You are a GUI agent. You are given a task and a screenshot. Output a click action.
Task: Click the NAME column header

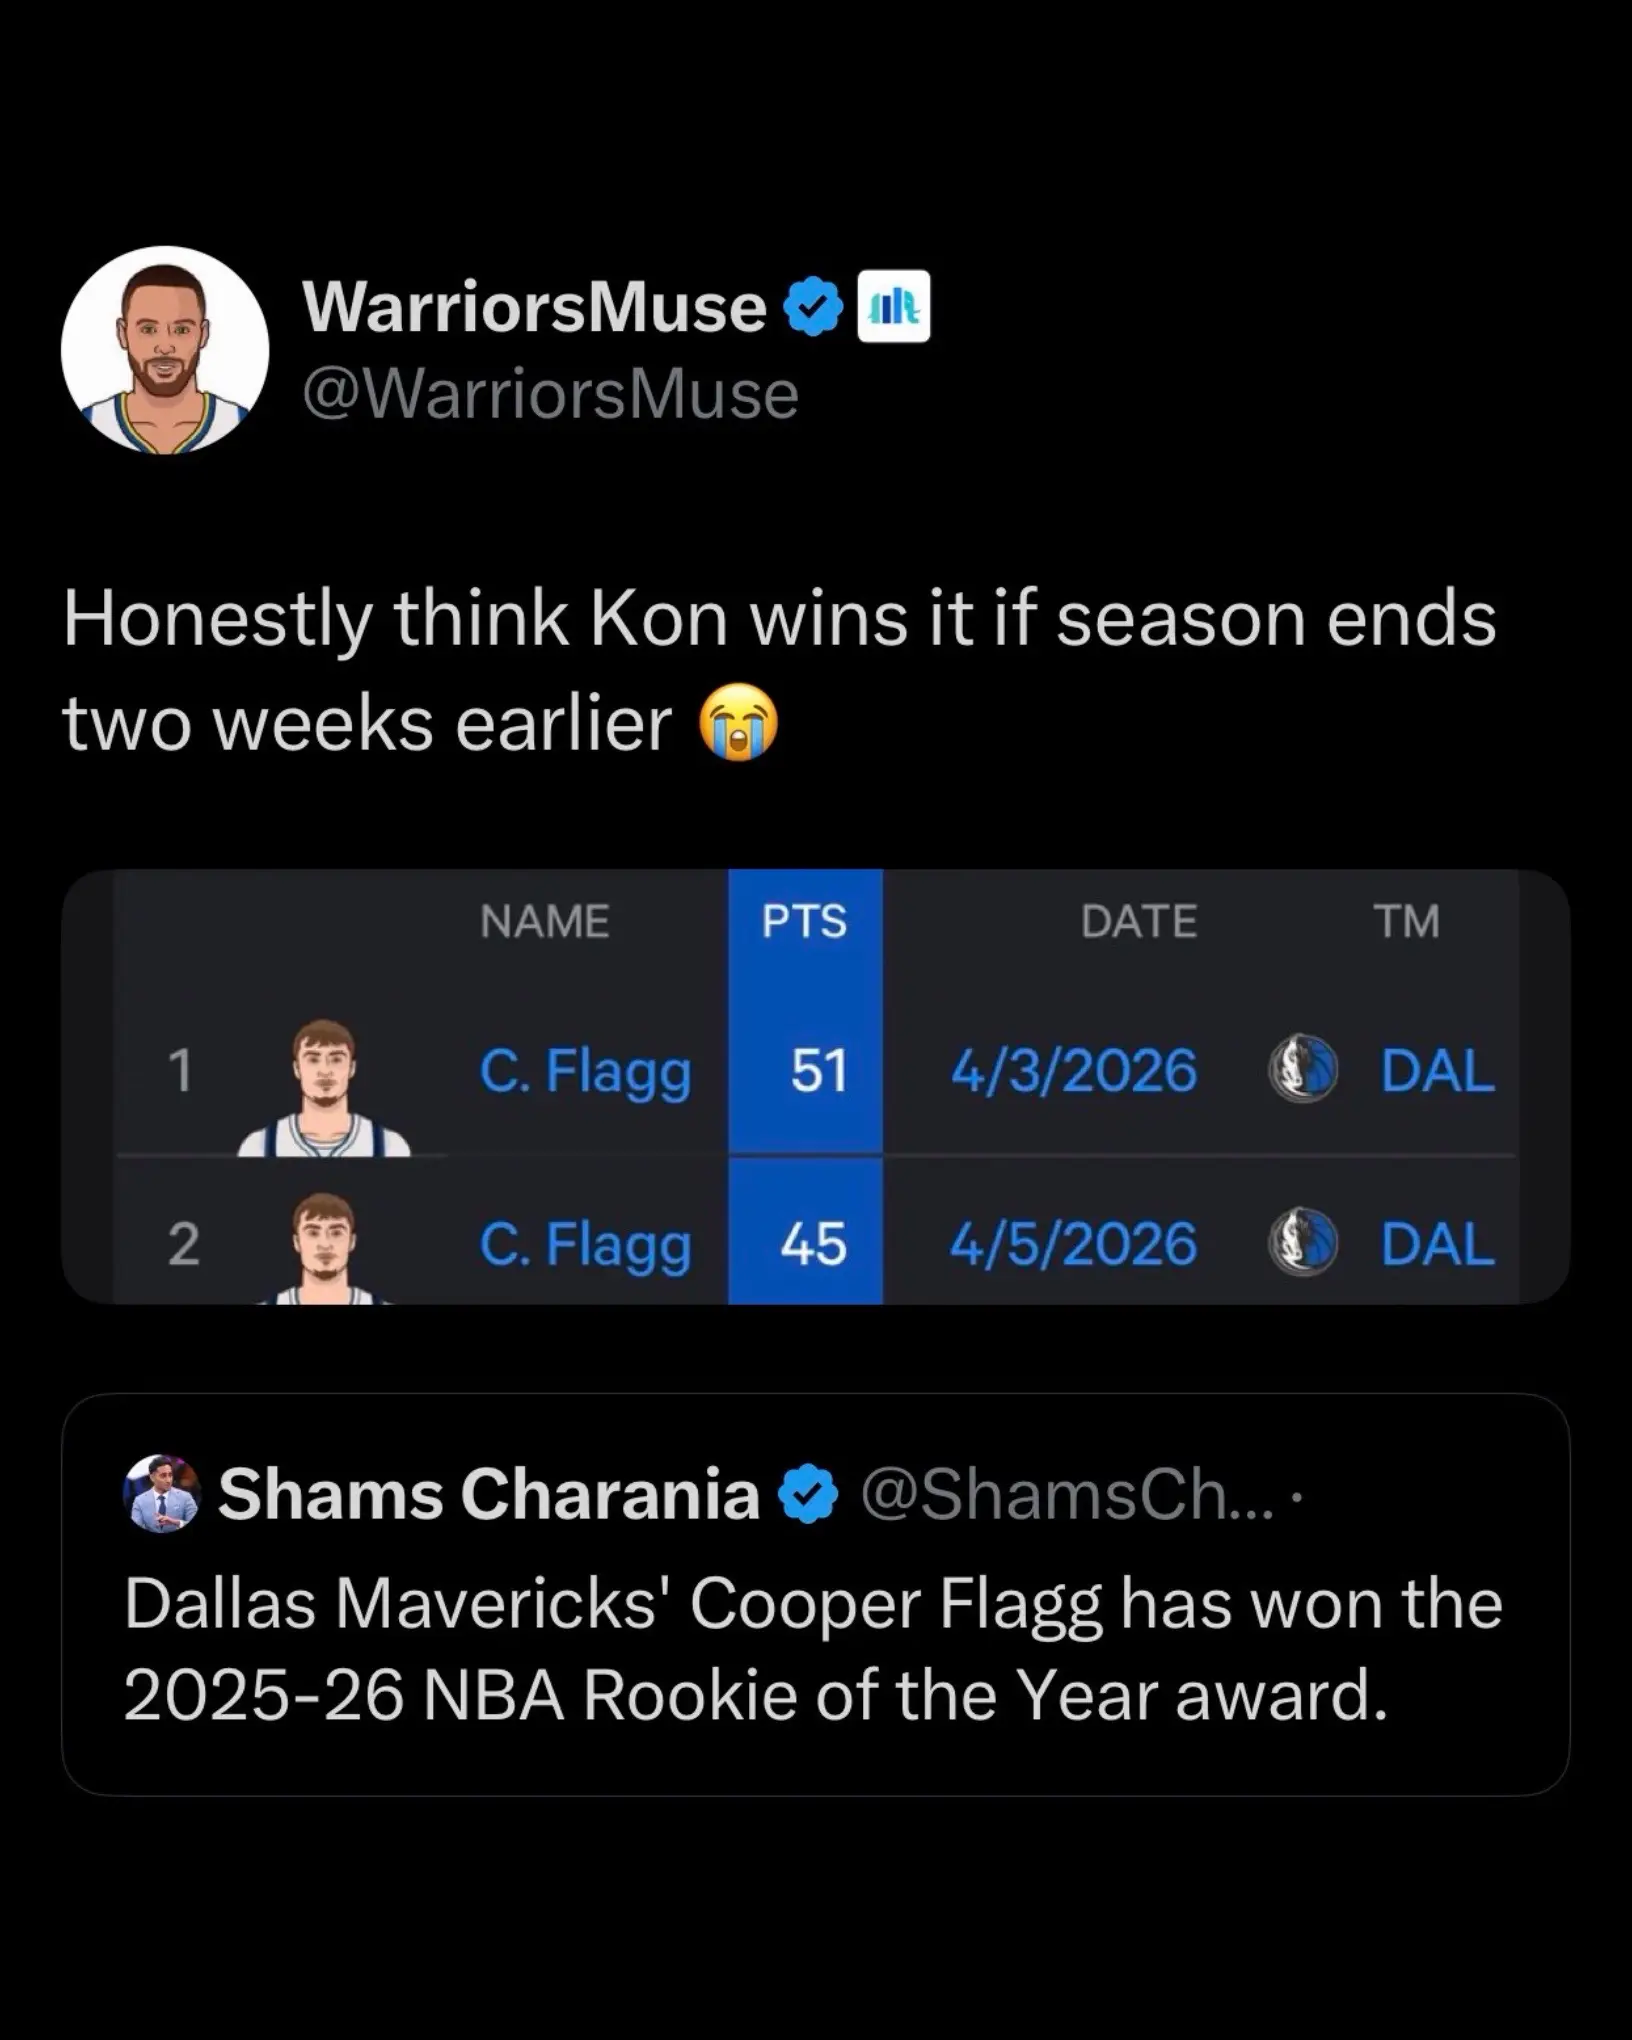coord(544,921)
